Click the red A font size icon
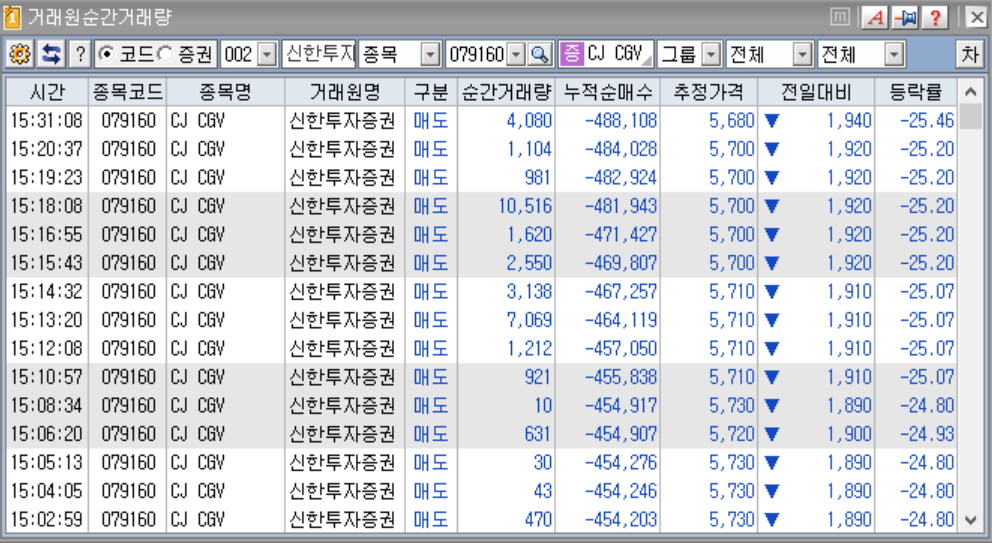 point(876,18)
